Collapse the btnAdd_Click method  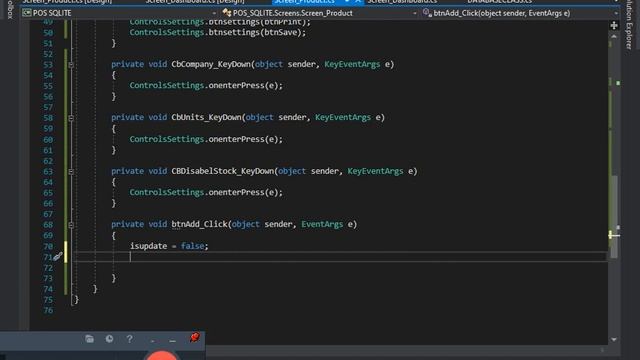71,224
